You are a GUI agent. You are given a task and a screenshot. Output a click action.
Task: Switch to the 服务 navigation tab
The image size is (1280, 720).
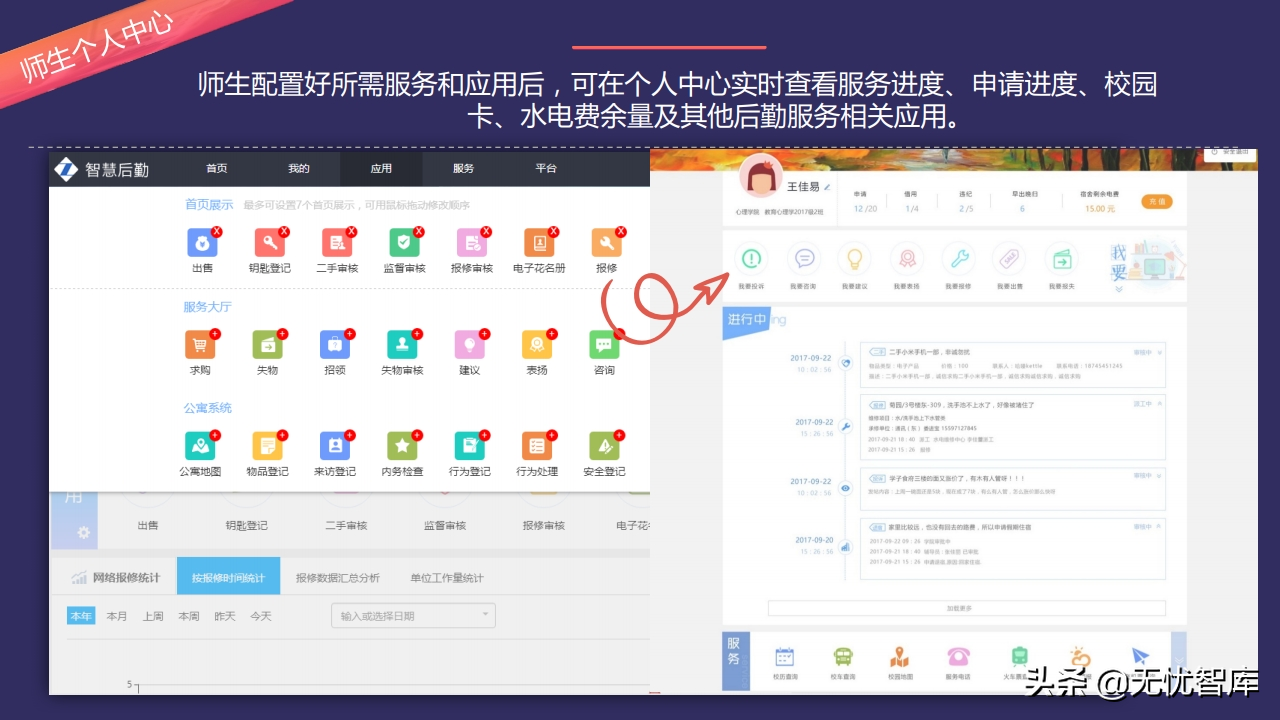pyautogui.click(x=462, y=169)
